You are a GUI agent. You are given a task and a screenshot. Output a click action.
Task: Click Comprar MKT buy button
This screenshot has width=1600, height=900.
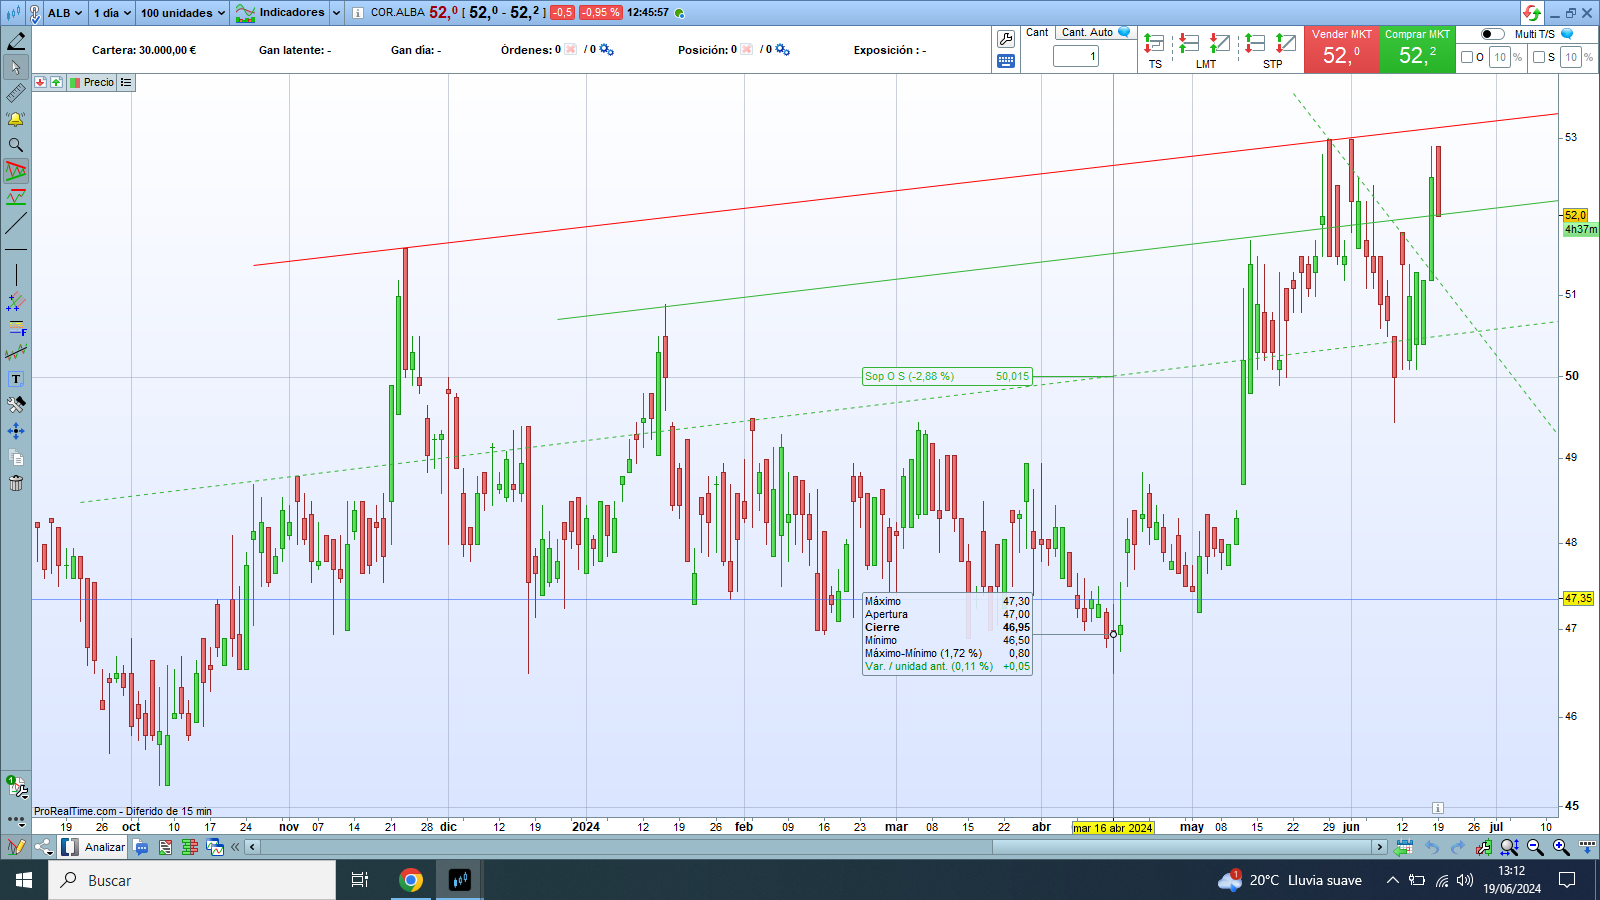pyautogui.click(x=1417, y=49)
